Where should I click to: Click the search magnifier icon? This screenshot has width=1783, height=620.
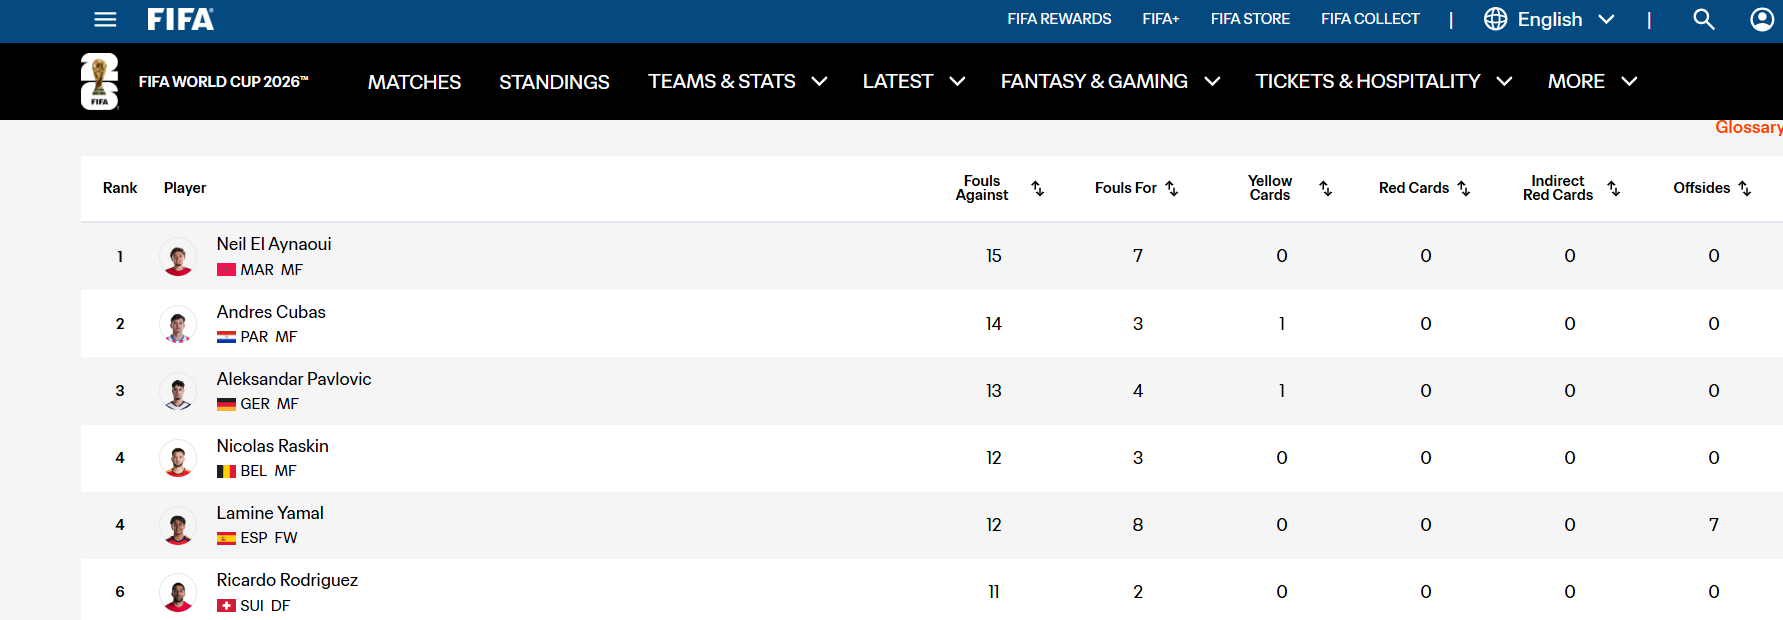1703,19
